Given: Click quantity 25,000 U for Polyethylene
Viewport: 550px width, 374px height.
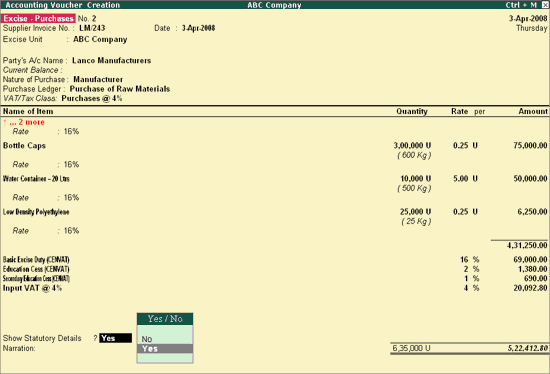Looking at the screenshot, I should (415, 212).
